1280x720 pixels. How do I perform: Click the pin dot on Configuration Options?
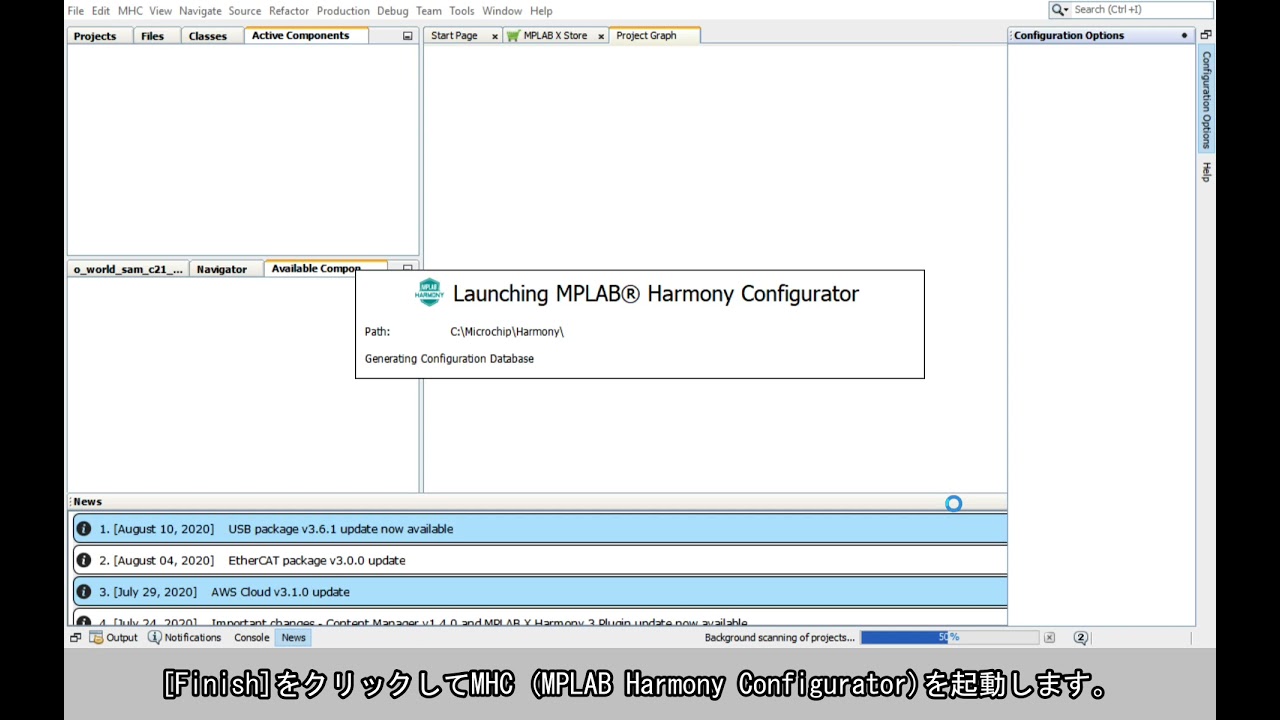1185,36
